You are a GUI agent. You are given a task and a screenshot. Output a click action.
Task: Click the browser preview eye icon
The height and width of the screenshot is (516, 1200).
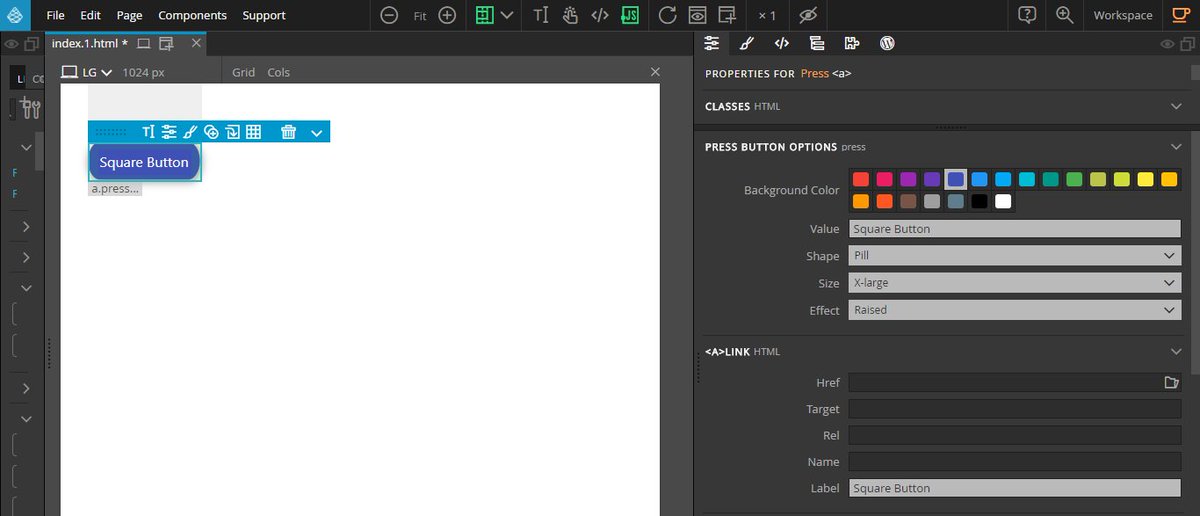pyautogui.click(x=698, y=15)
